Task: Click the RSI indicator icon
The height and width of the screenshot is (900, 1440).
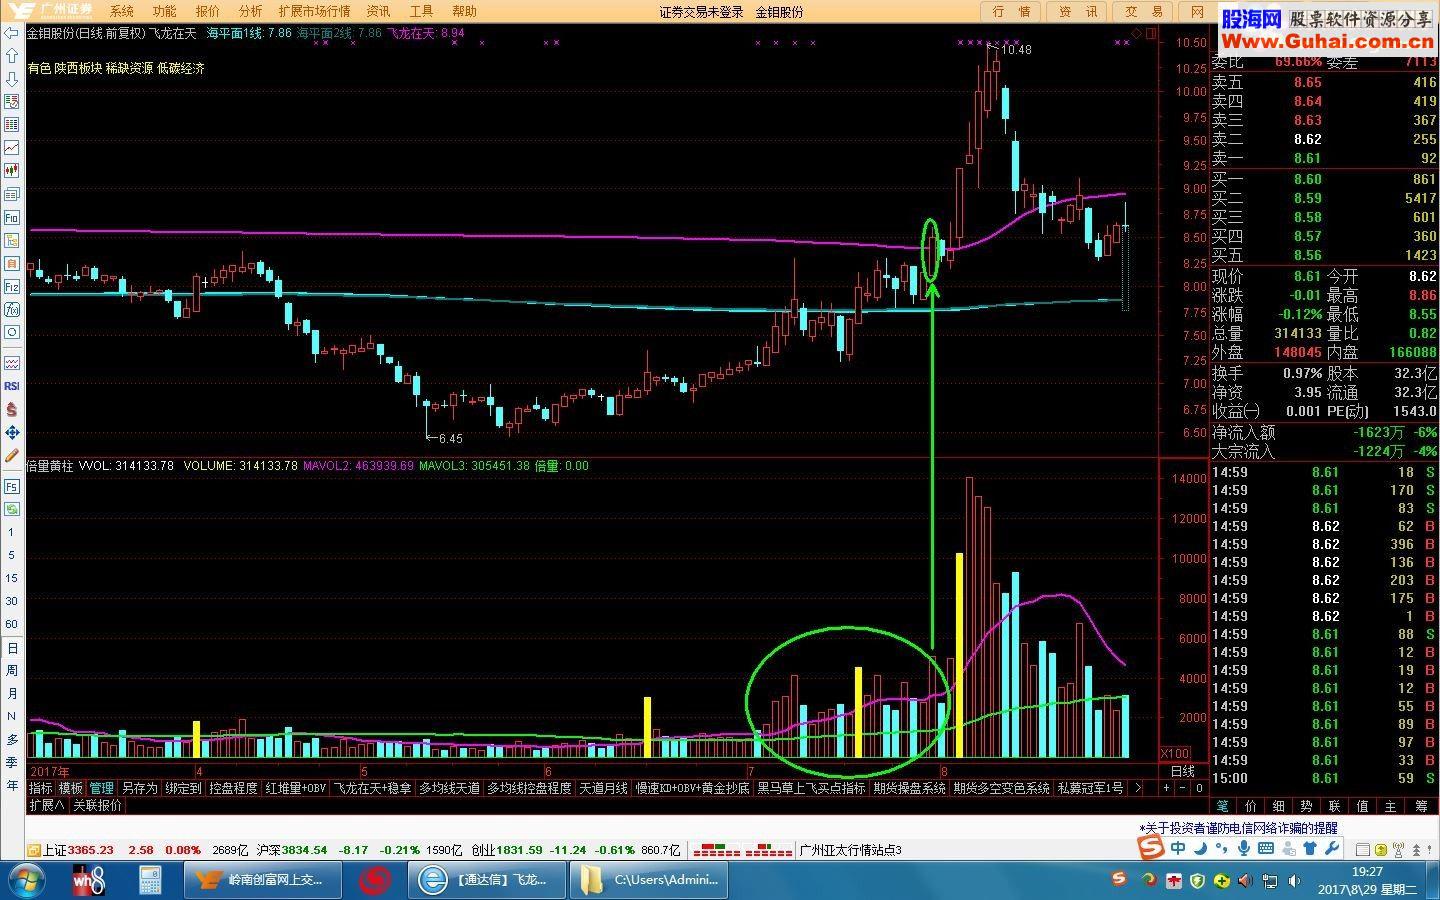Action: [12, 386]
